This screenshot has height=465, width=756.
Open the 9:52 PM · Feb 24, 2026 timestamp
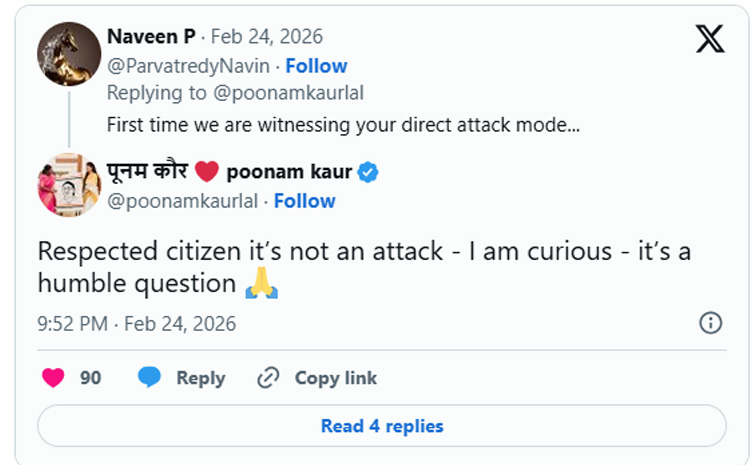137,324
